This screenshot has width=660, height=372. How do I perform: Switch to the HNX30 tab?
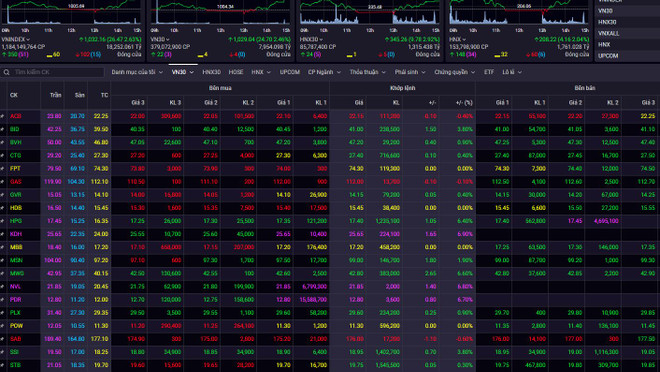point(211,72)
